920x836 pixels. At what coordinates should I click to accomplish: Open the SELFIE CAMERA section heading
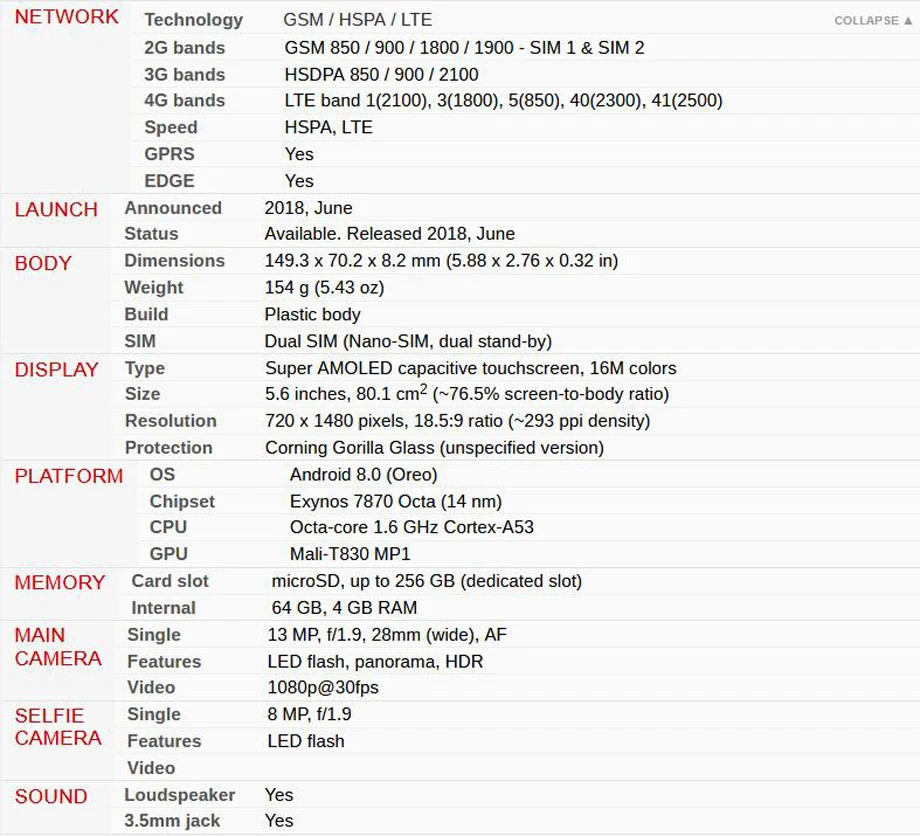(58, 727)
